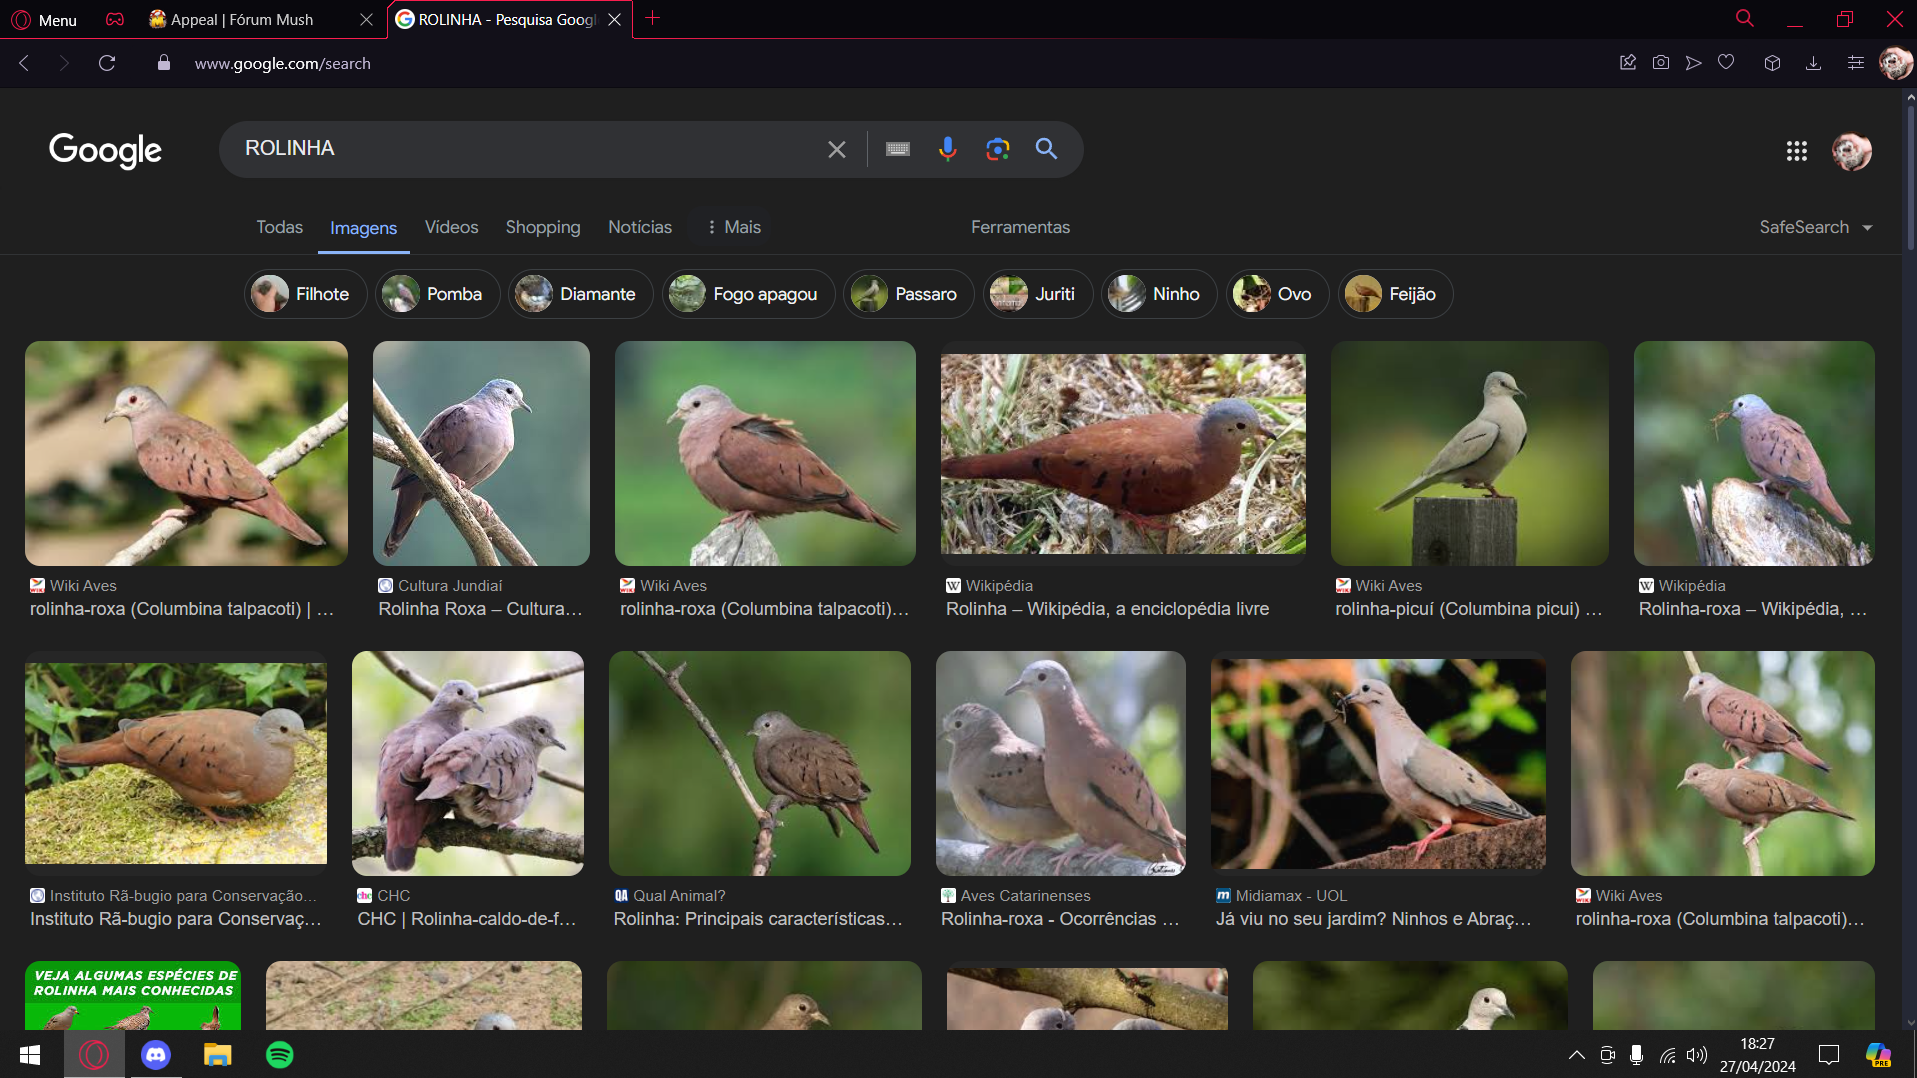Screen dimensions: 1917x1078
Task: Expand the Mais menu
Action: pos(733,227)
